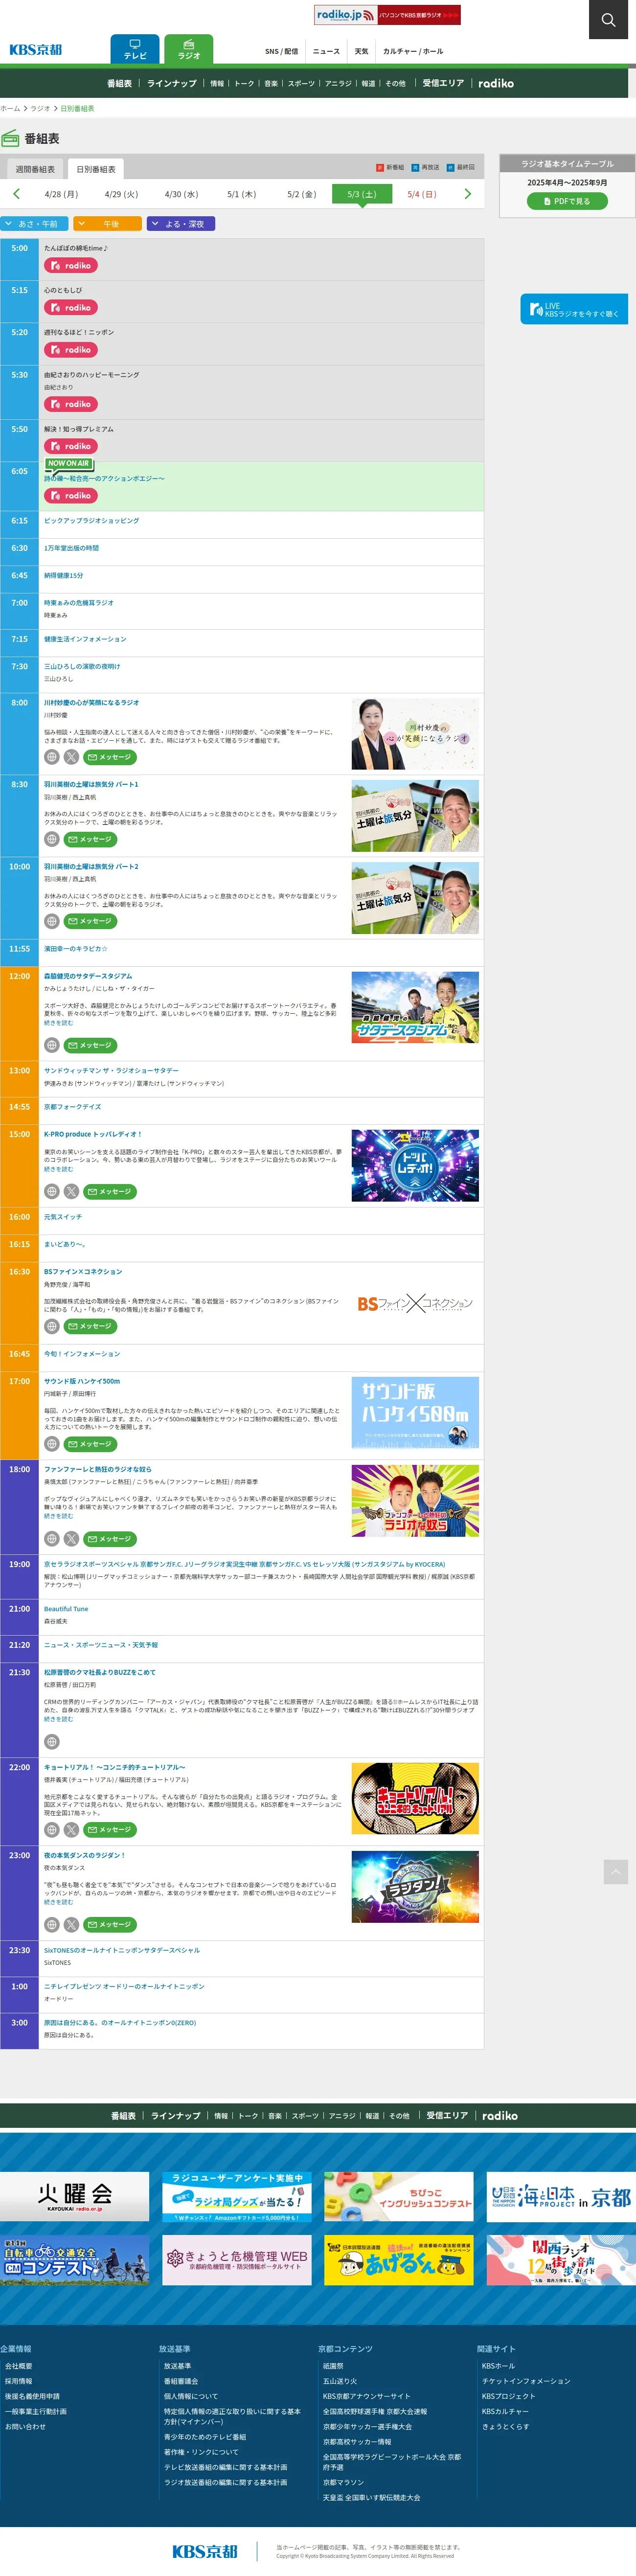Open globe icon for 松原晋啓 BUZZ program

point(52,1741)
